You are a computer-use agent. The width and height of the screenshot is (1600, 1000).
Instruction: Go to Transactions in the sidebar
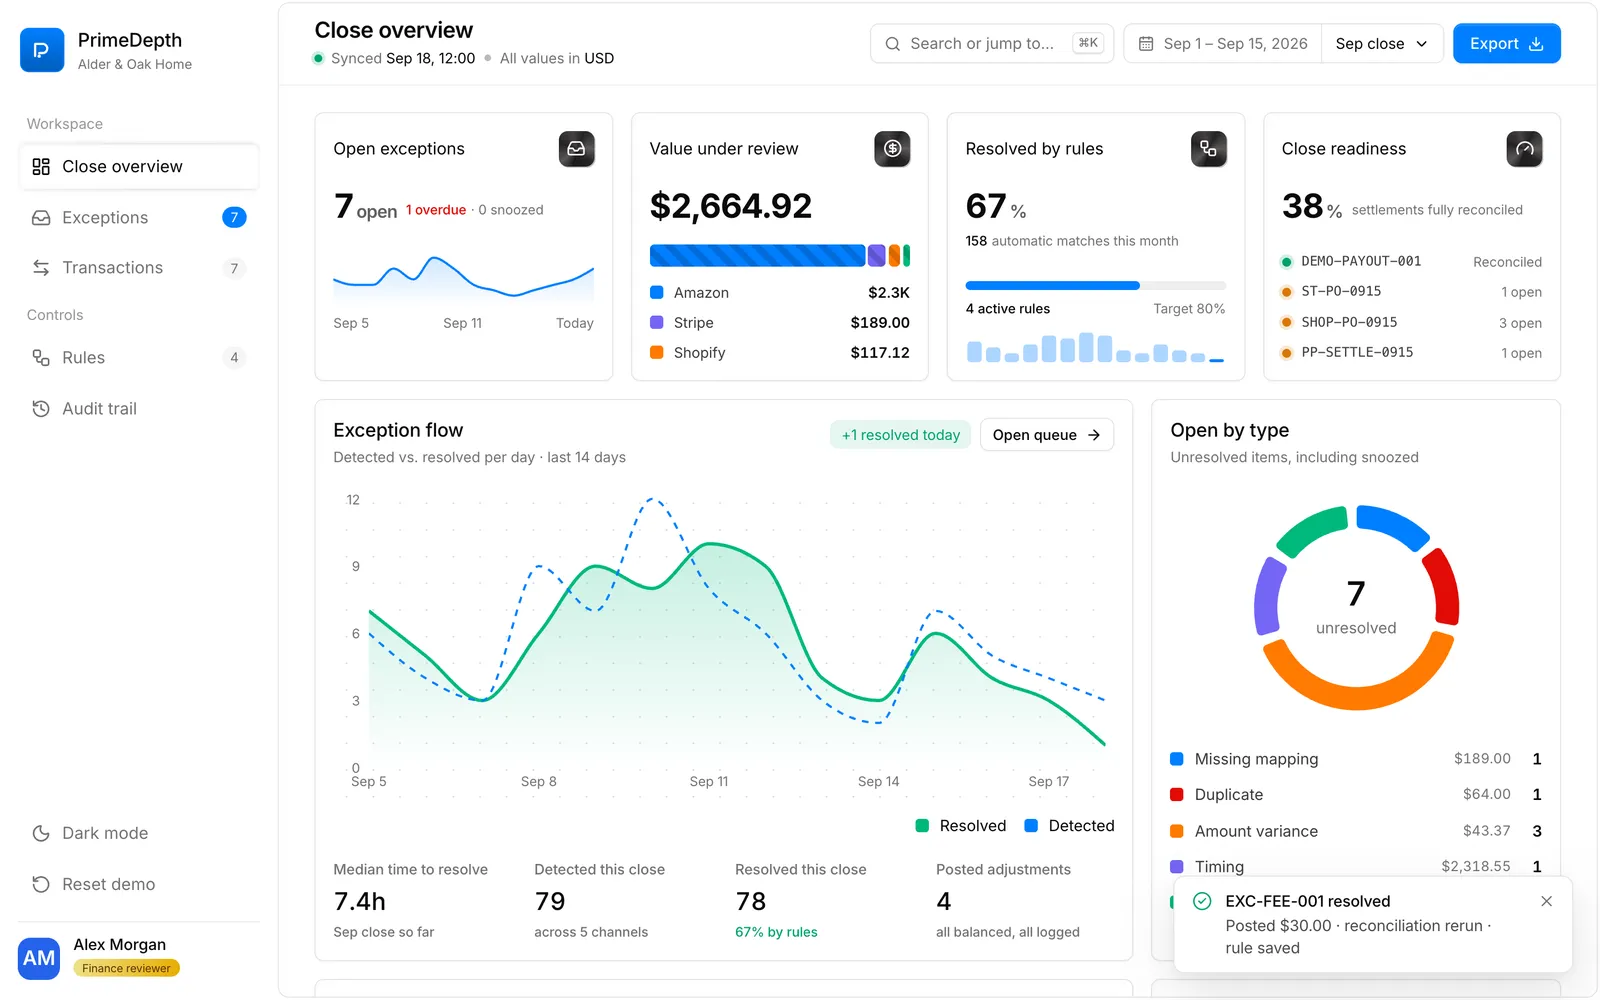[139, 267]
